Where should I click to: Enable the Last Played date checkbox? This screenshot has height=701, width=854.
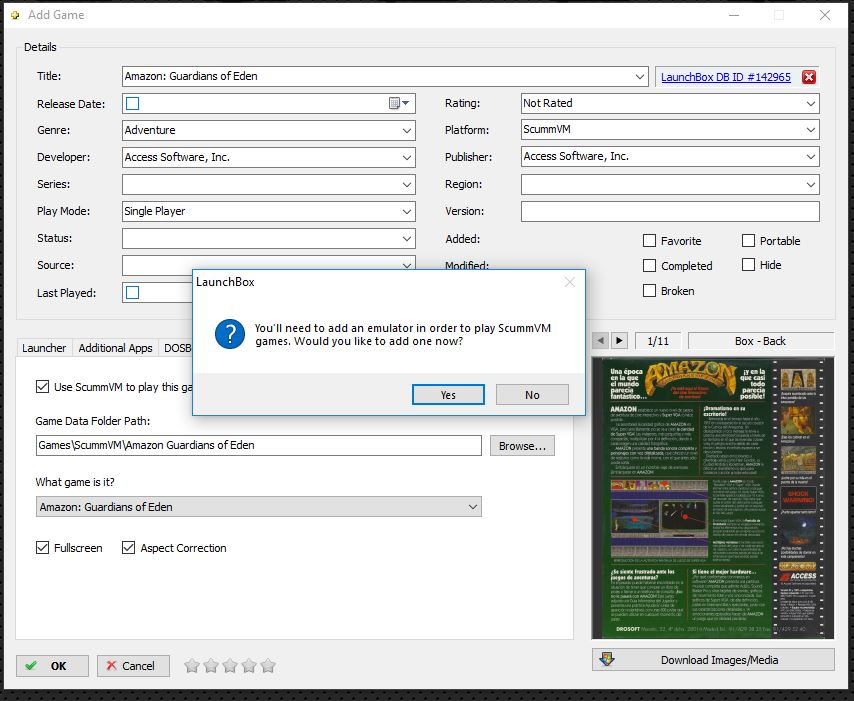(x=132, y=293)
